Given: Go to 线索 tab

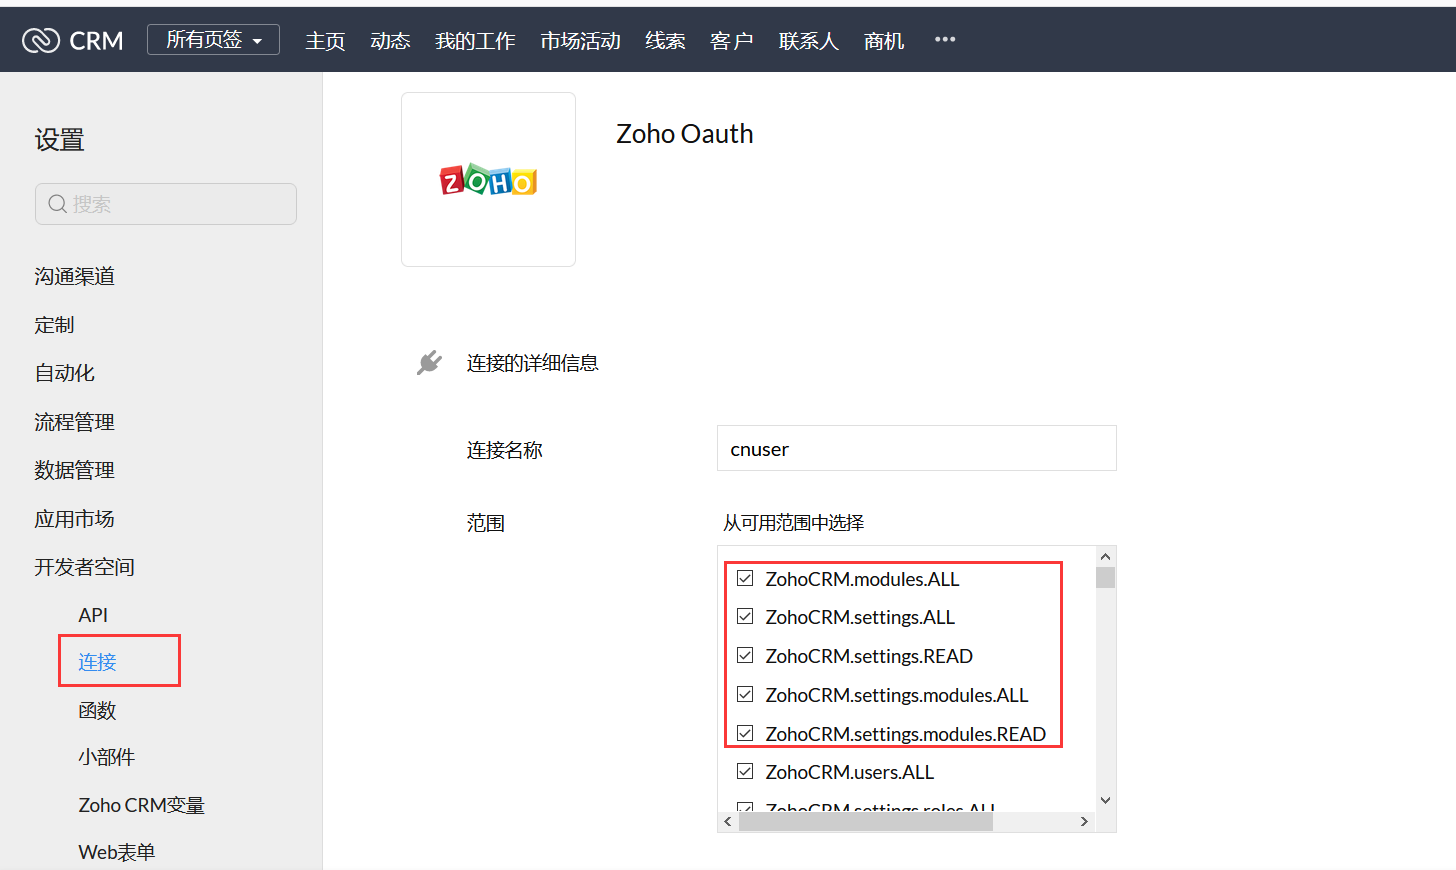Looking at the screenshot, I should tap(665, 41).
